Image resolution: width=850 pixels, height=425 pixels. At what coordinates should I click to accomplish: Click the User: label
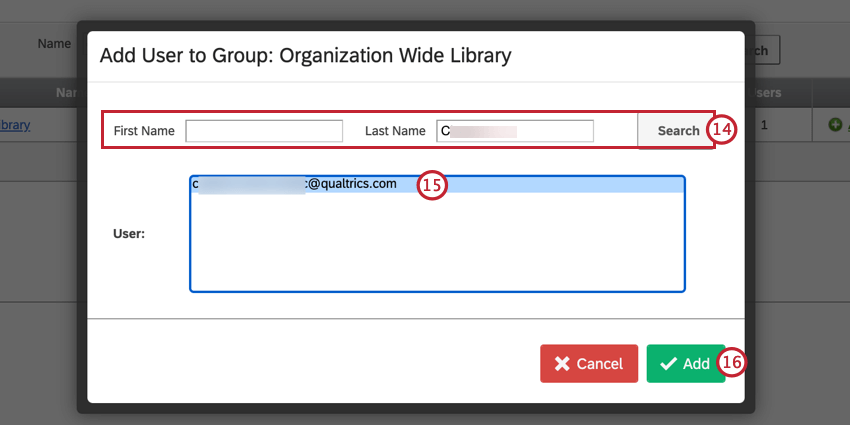point(129,234)
